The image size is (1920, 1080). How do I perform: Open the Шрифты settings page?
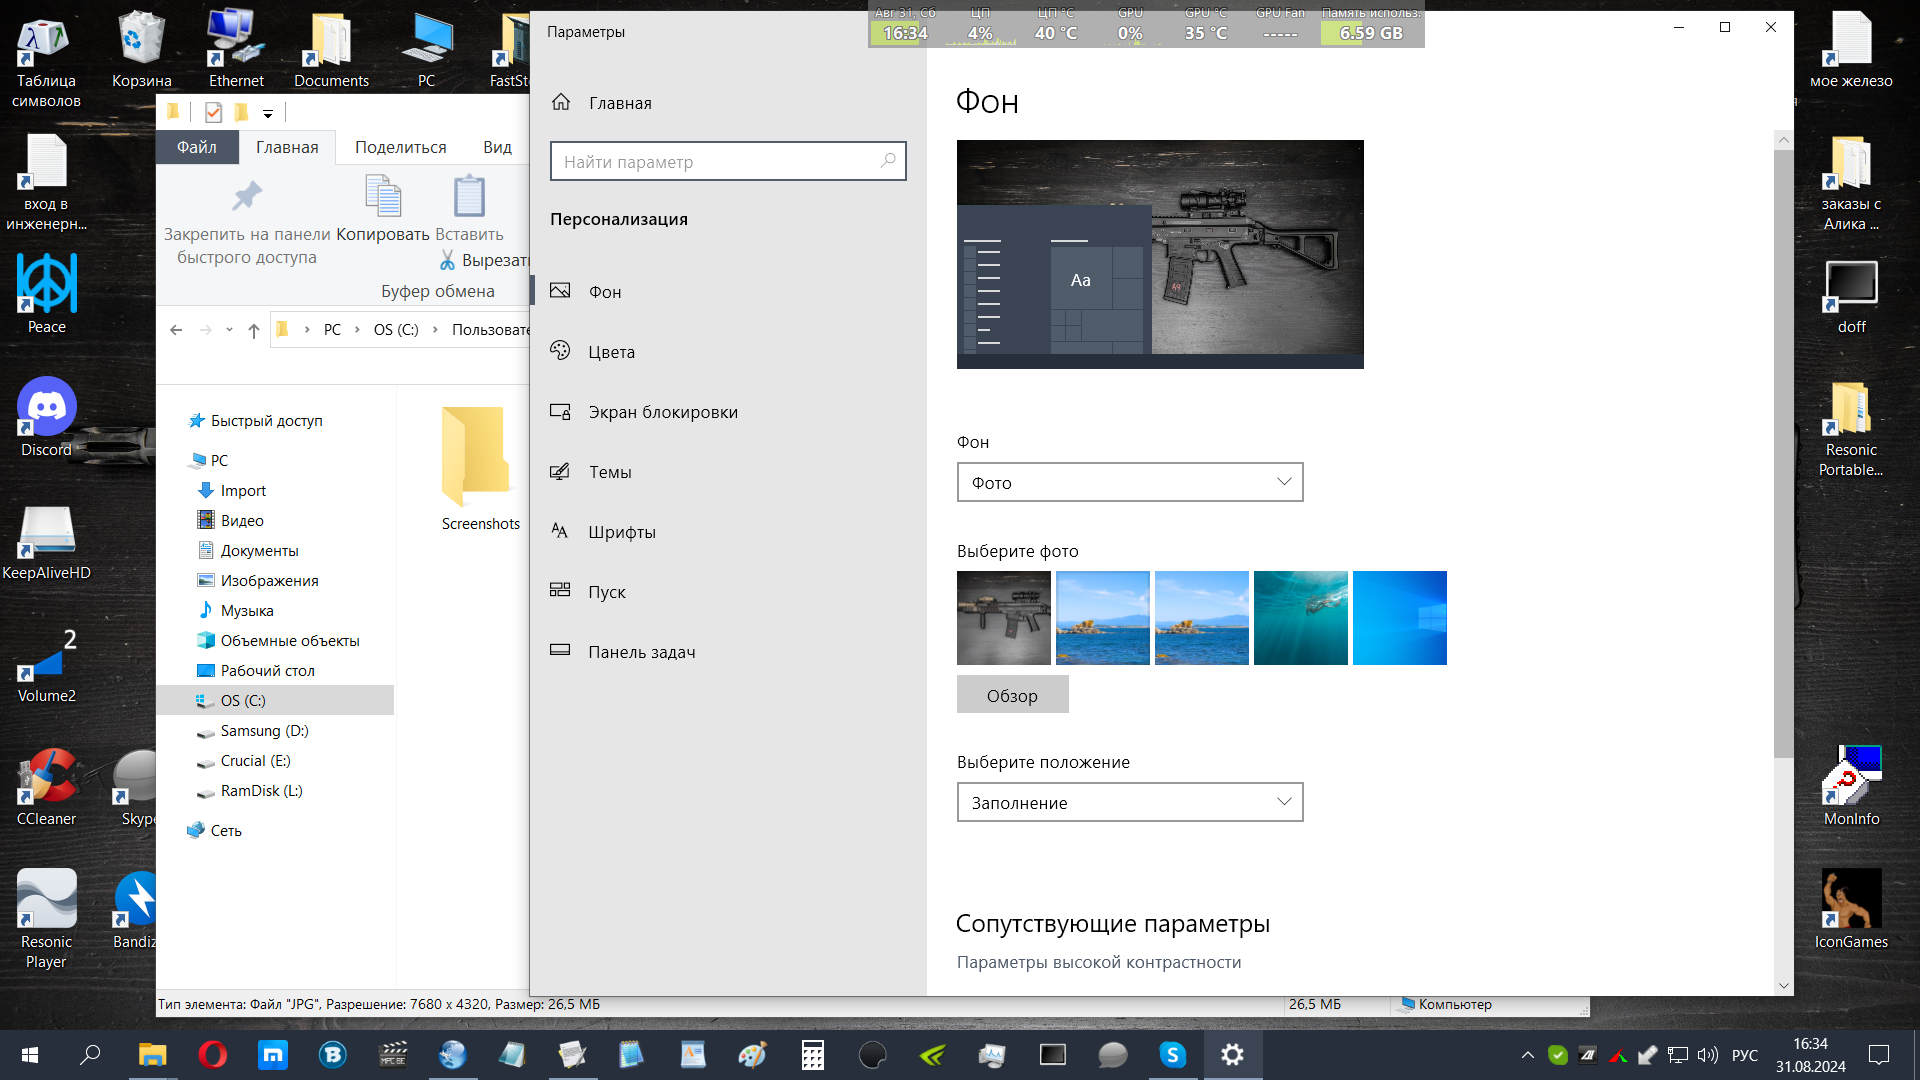pyautogui.click(x=621, y=532)
